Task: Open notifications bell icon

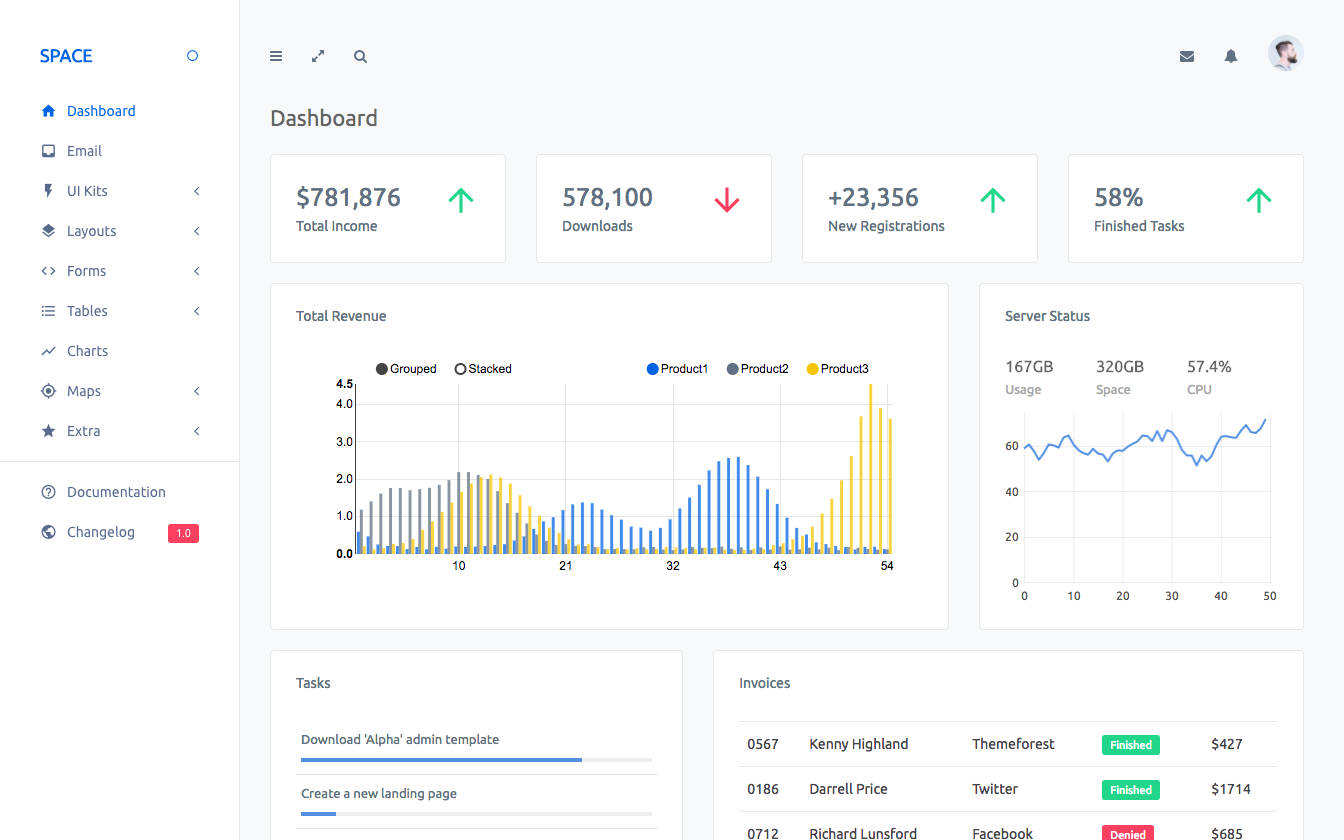Action: click(1231, 57)
